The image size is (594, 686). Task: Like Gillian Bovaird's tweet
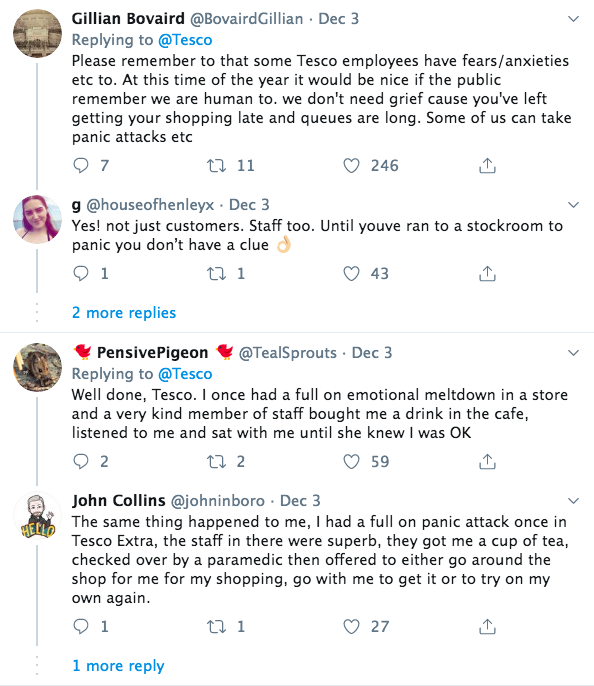click(351, 166)
